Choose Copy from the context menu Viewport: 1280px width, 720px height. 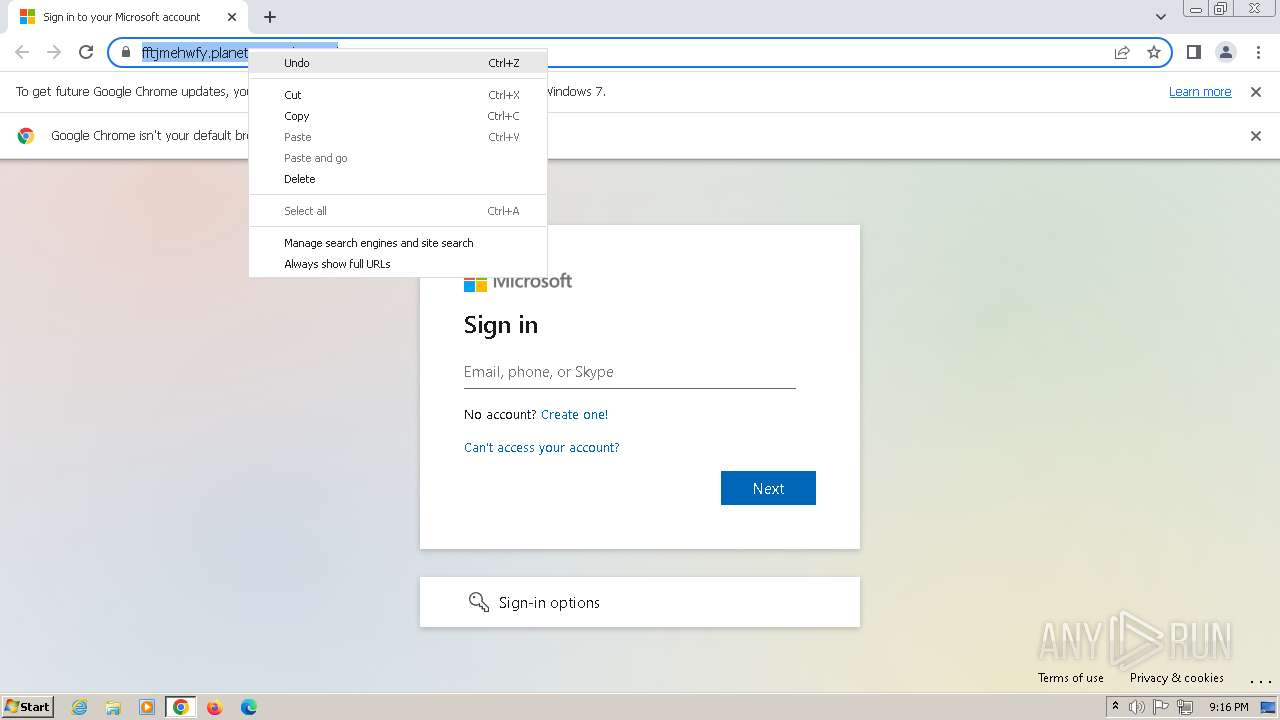[398, 116]
